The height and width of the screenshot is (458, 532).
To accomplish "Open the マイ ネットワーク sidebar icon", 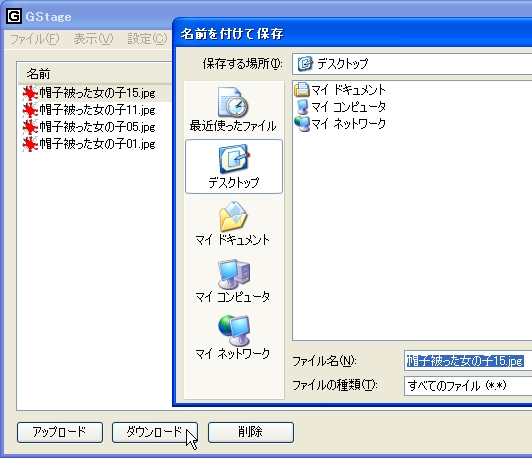I will tap(233, 337).
